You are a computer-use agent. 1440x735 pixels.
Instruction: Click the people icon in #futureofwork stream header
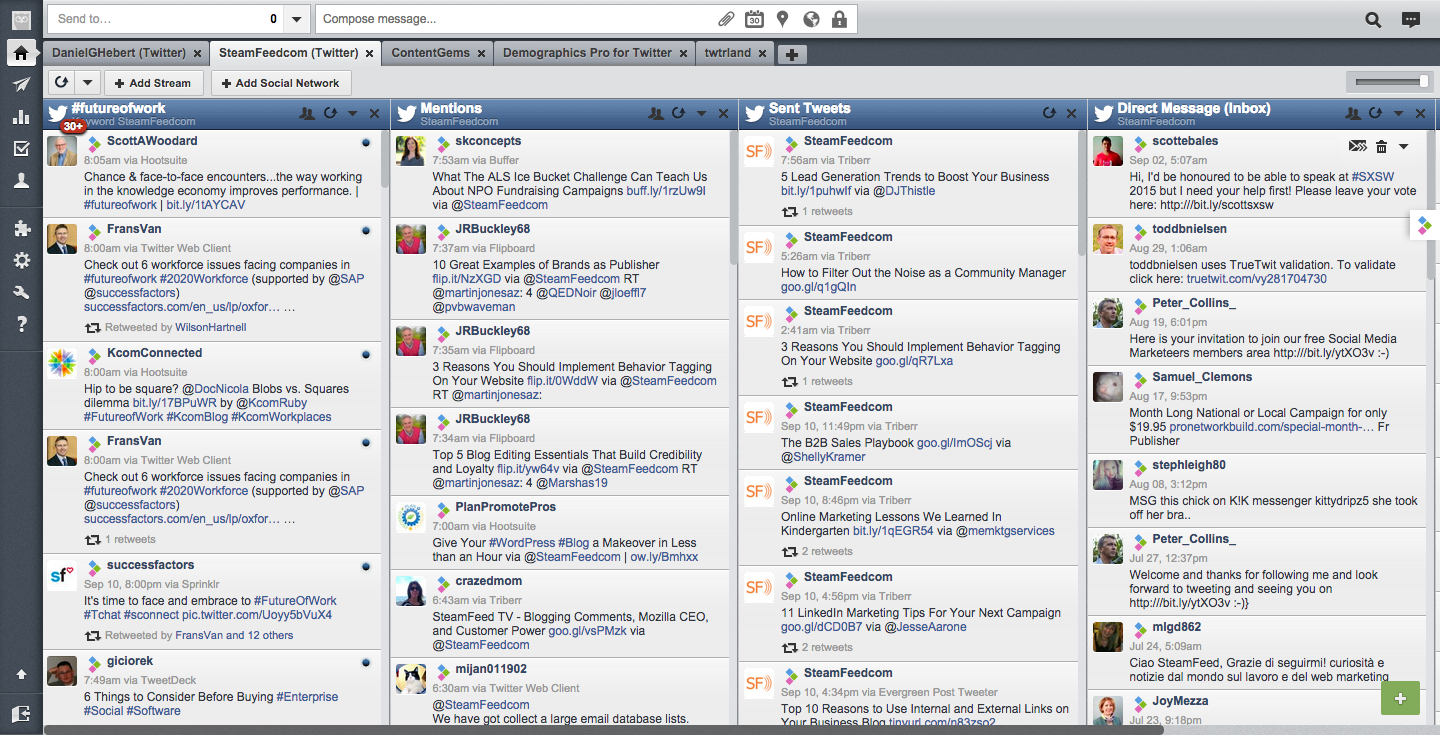tap(307, 114)
